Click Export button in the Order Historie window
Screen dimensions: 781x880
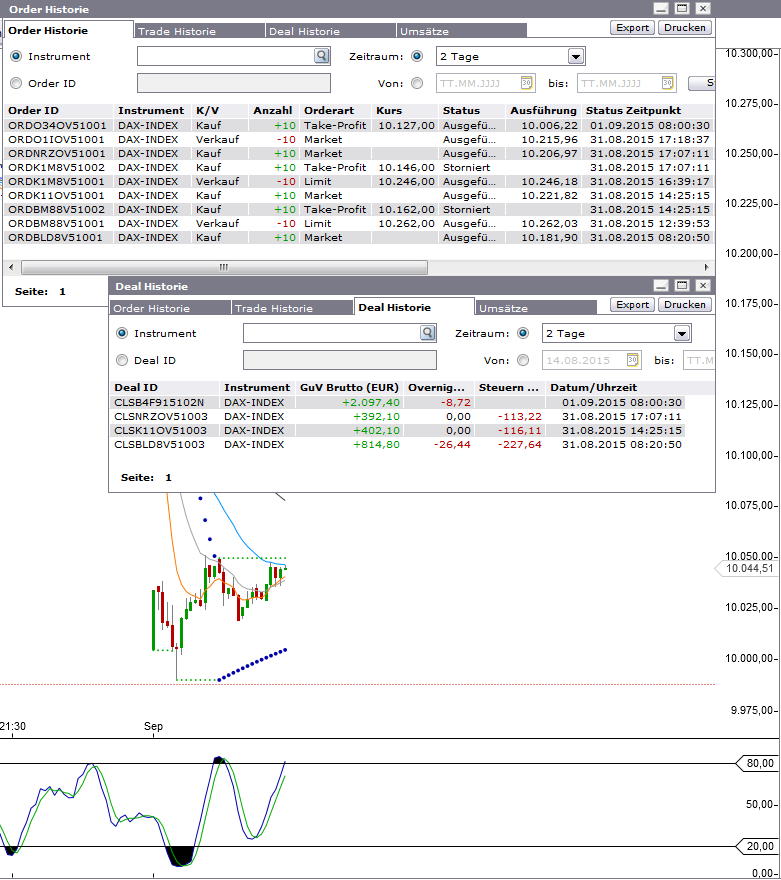pos(632,28)
